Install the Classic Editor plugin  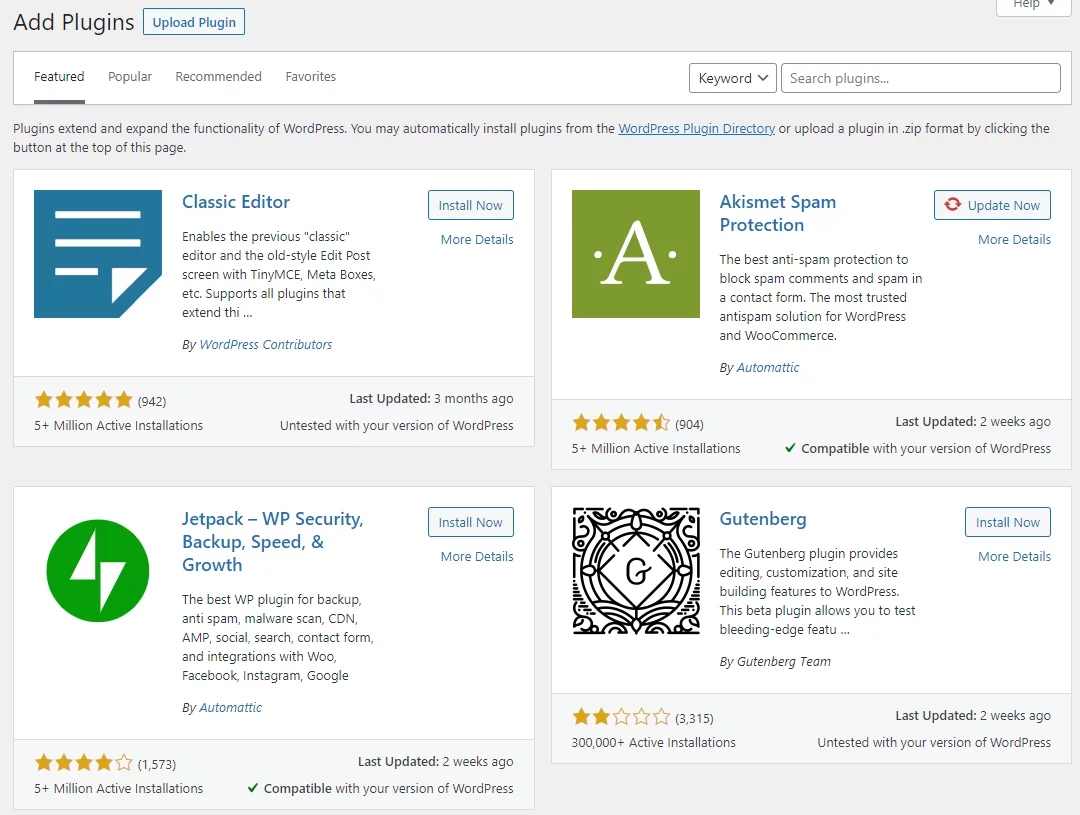coord(470,205)
